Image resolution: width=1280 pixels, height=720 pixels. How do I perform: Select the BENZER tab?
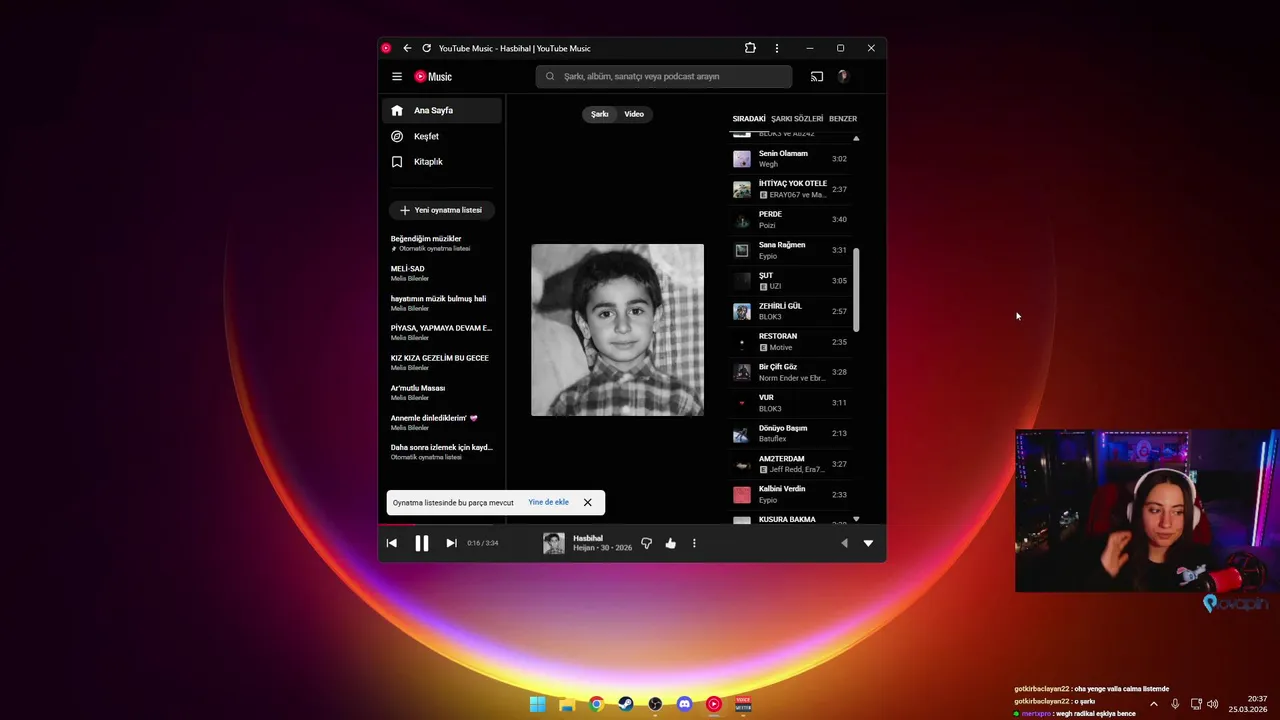(x=843, y=118)
